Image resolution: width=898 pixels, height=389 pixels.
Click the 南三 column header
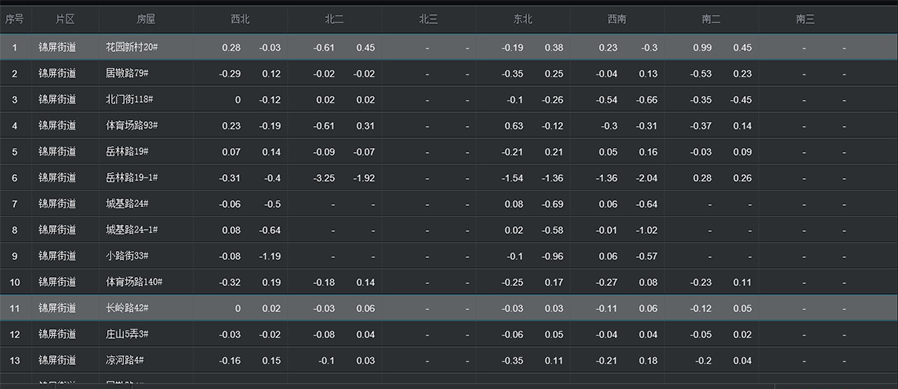[x=805, y=19]
